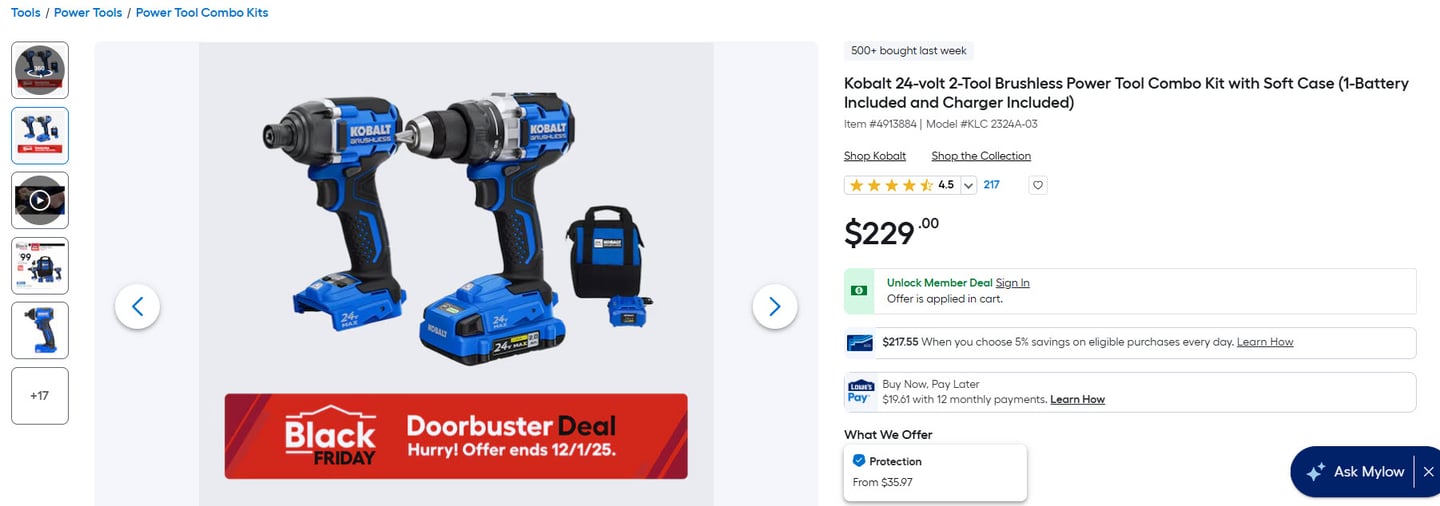Open the Shop the Collection link
This screenshot has height=506, width=1440.
(x=981, y=156)
